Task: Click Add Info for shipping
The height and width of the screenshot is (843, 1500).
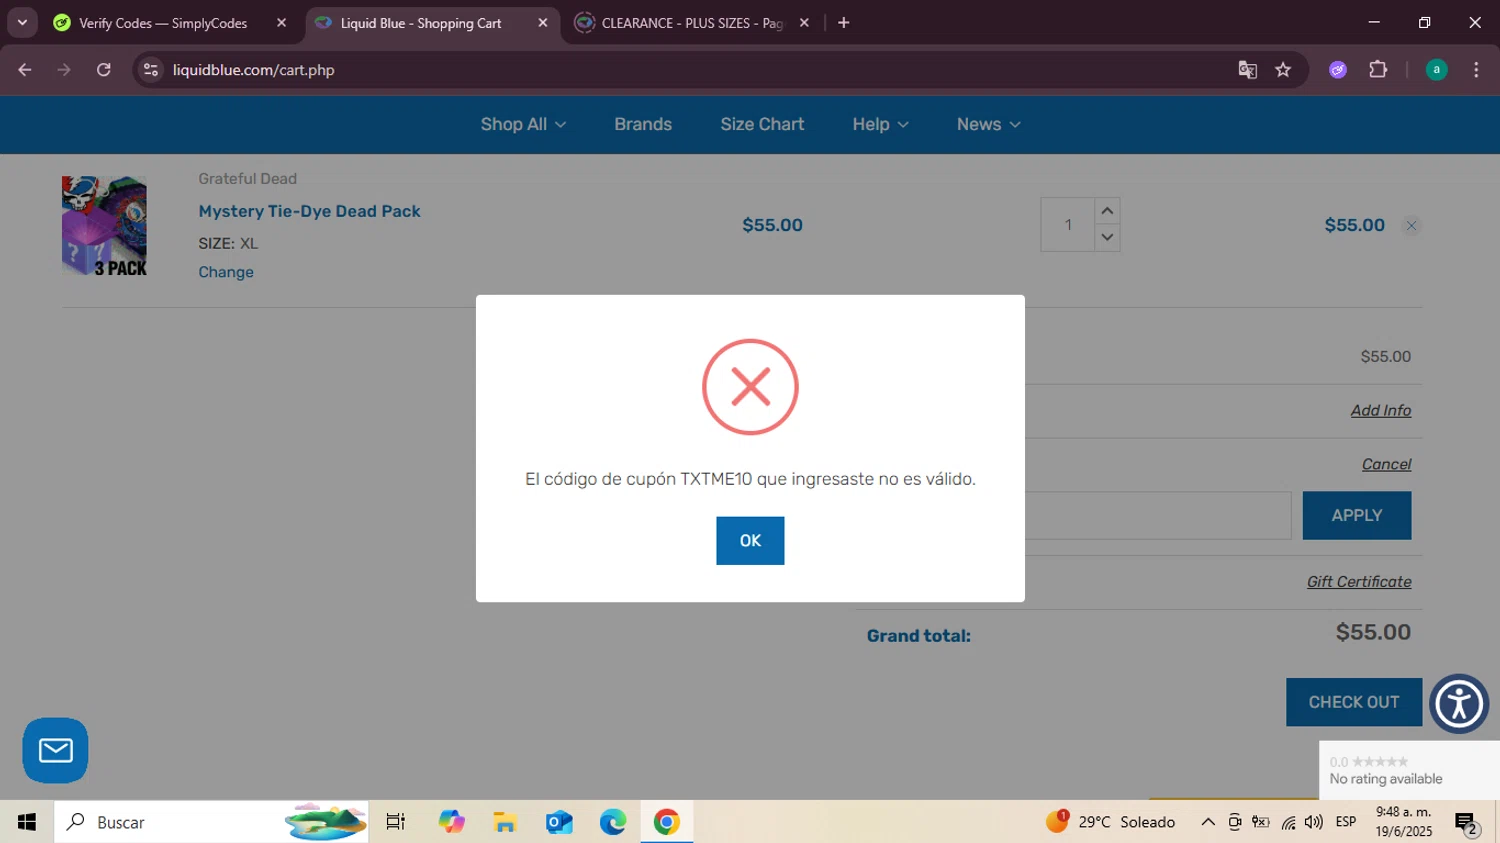Action: coord(1380,411)
